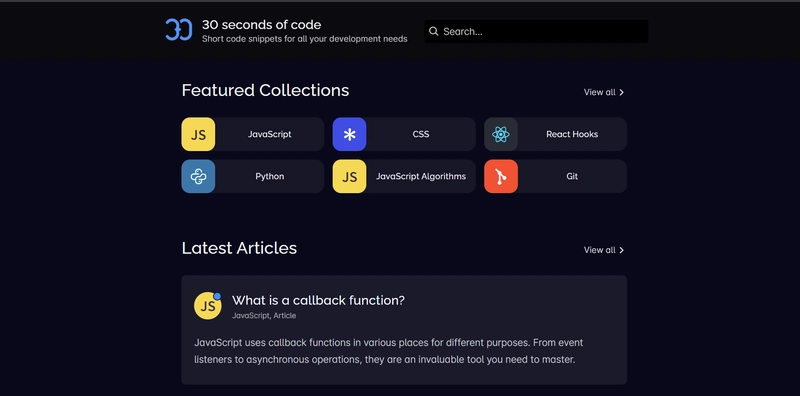
Task: Focus the Search input field
Action: [536, 32]
